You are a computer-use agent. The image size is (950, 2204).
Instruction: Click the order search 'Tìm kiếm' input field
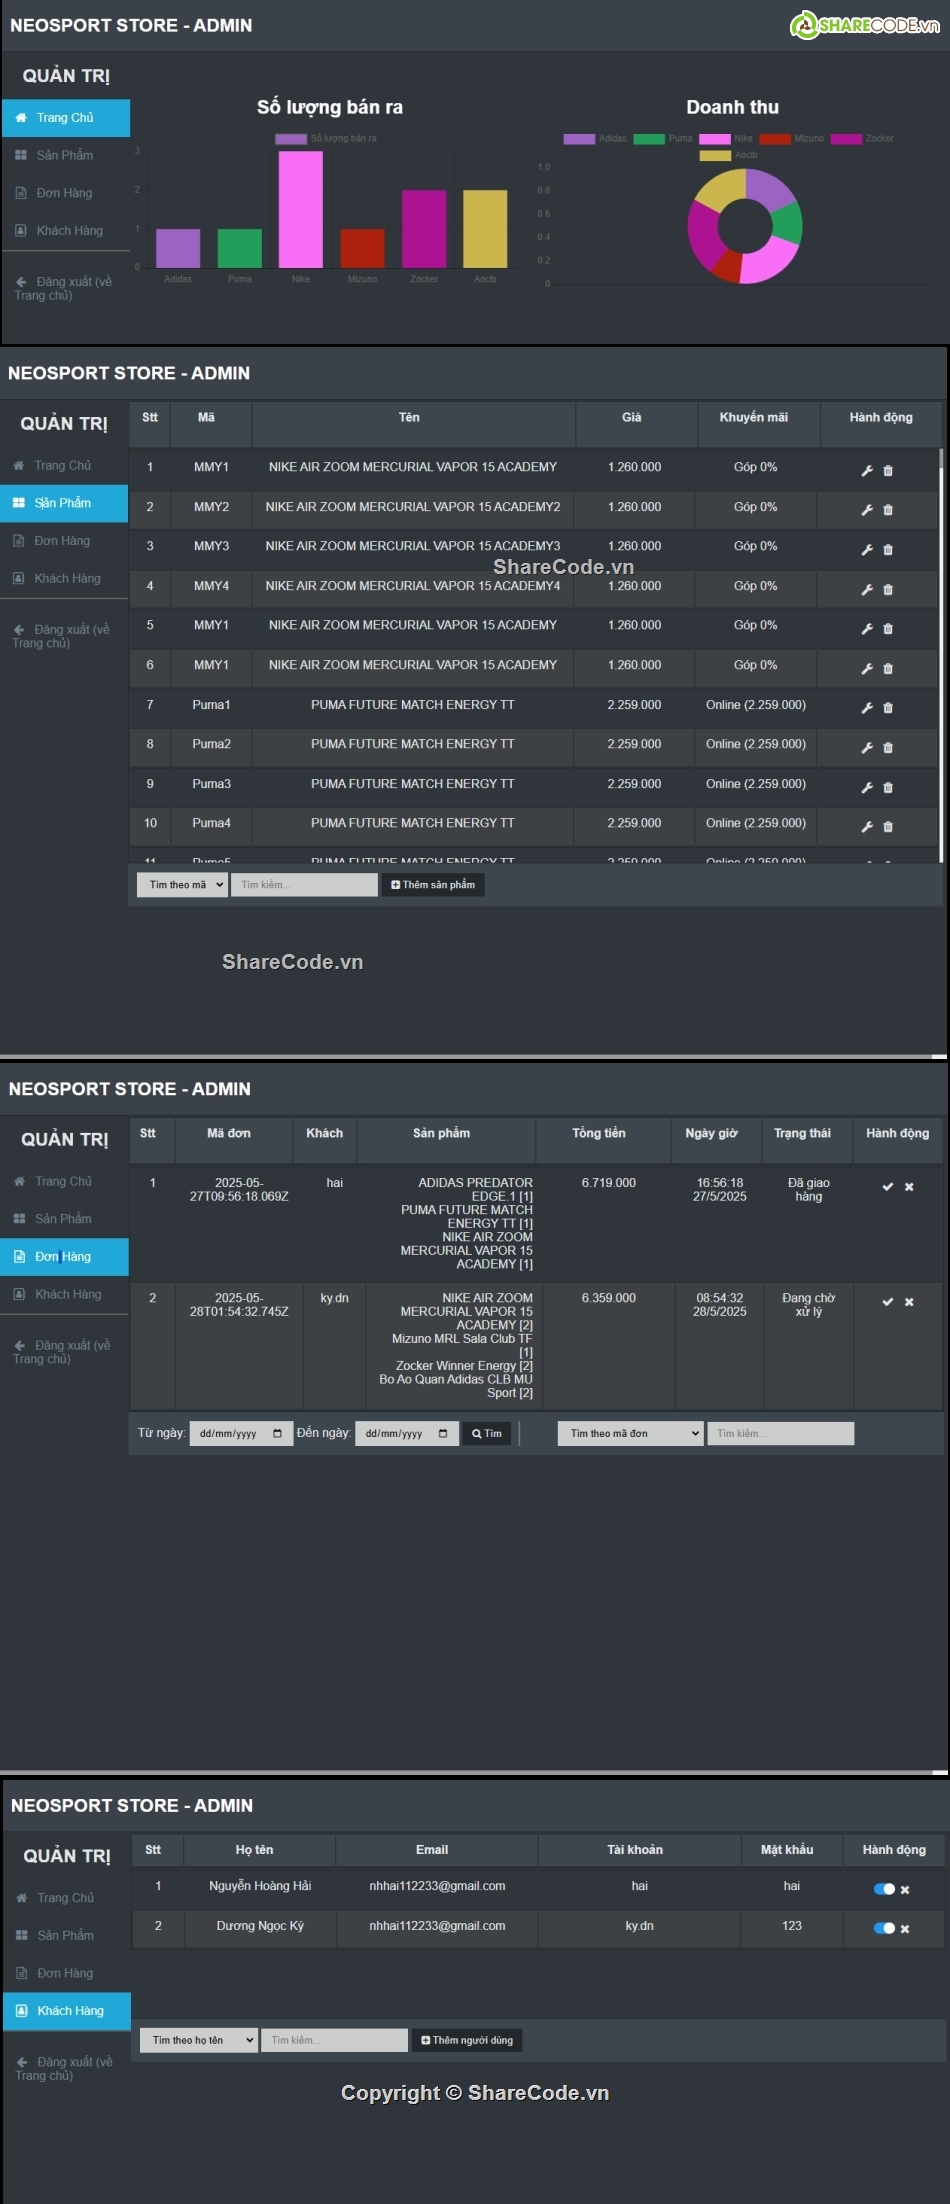tap(781, 1434)
